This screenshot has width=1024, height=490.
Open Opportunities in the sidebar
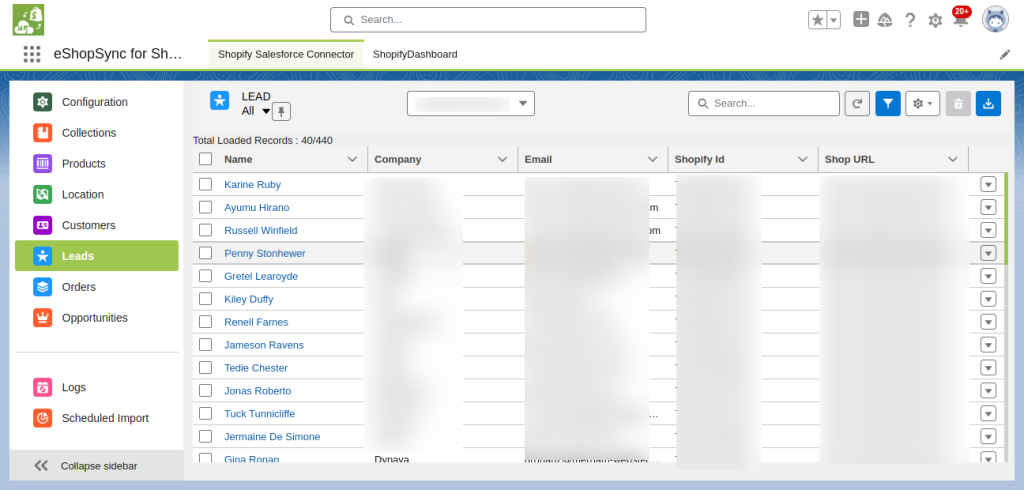[97, 318]
